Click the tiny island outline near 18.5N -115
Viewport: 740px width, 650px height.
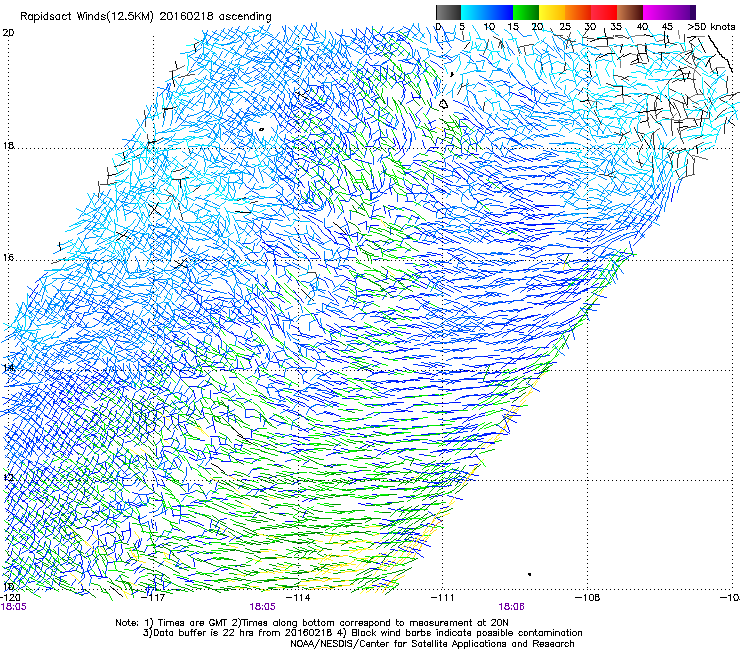261,129
